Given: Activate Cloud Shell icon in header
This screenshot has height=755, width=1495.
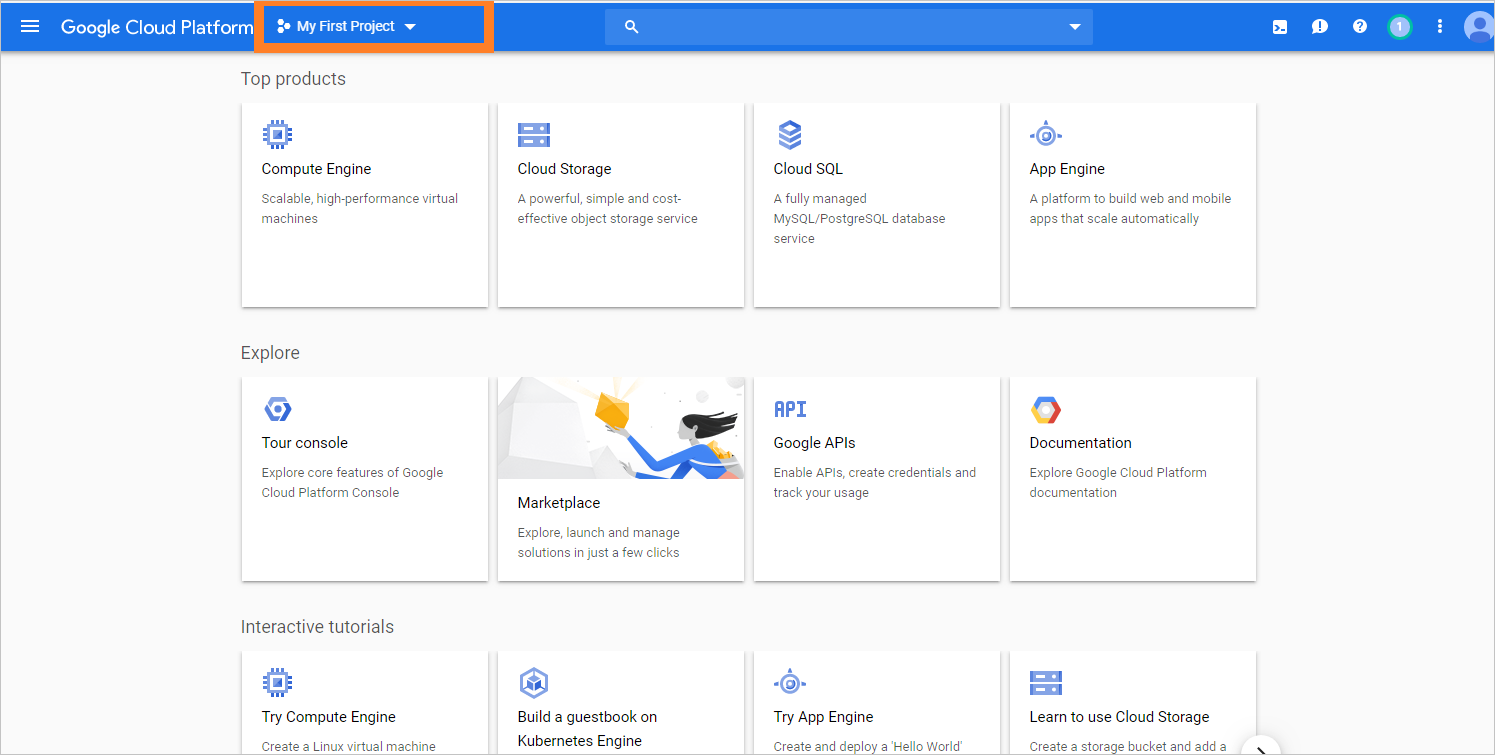Looking at the screenshot, I should click(1280, 27).
